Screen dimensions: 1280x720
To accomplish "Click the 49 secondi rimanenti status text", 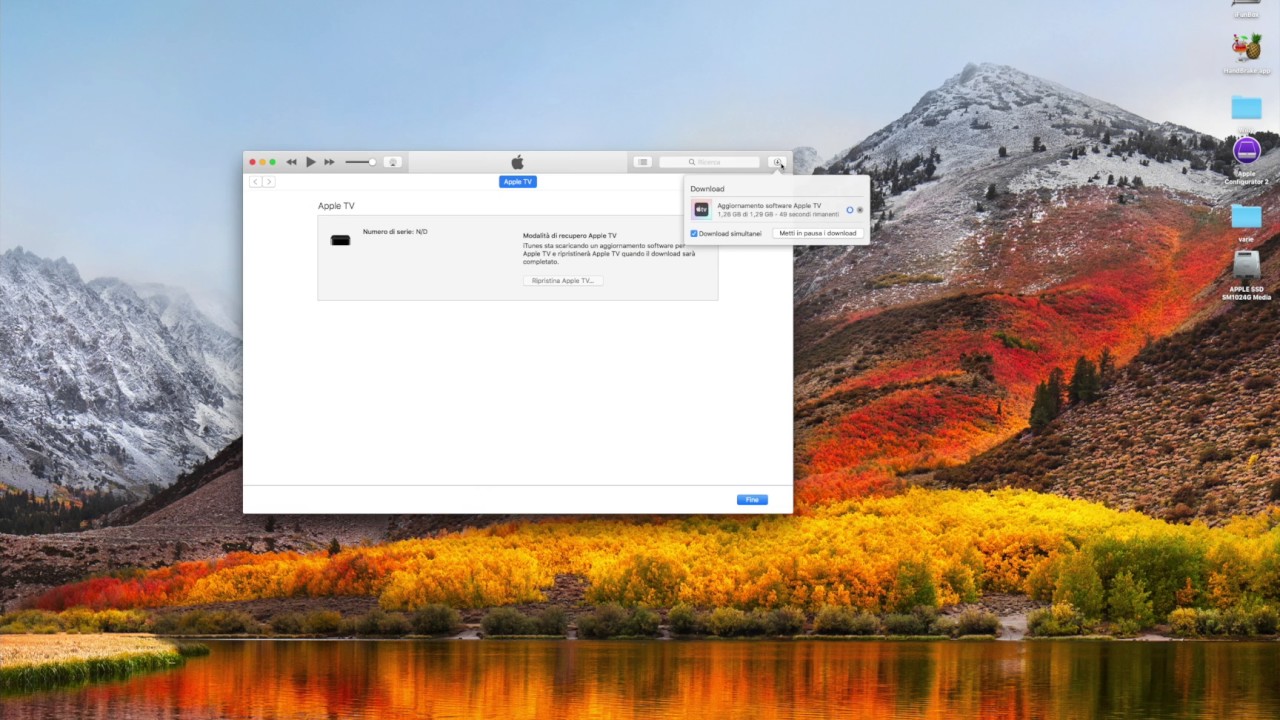I will [807, 214].
